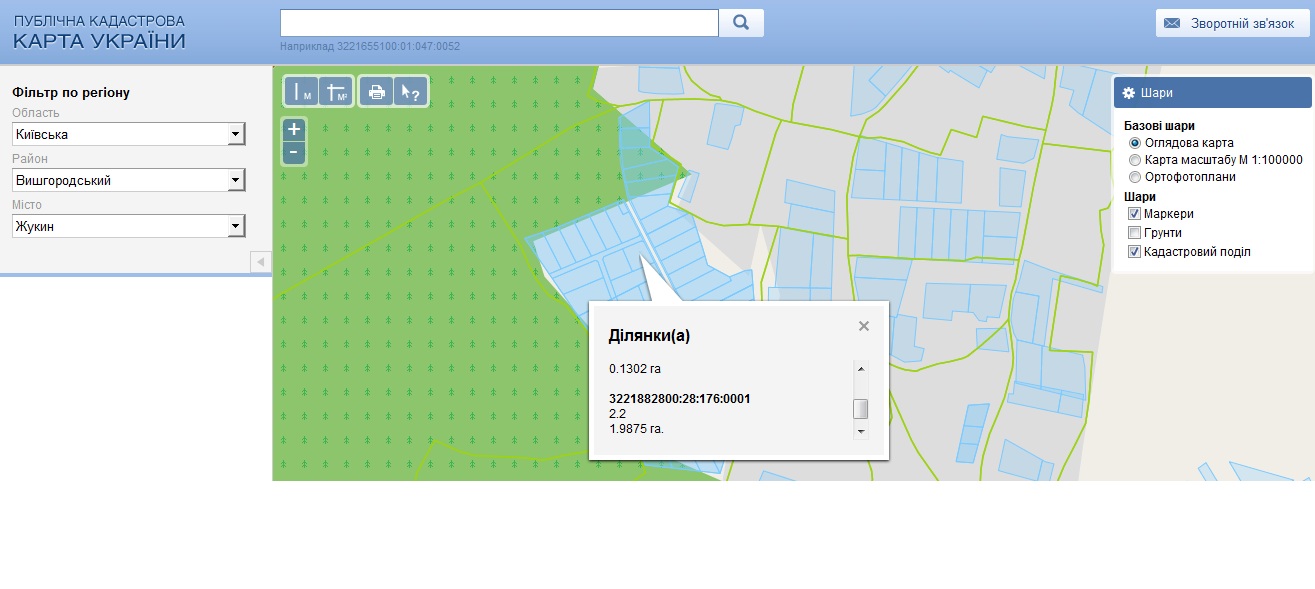Select the area measurement tool
Screen dimensions: 1315x589
coord(337,91)
